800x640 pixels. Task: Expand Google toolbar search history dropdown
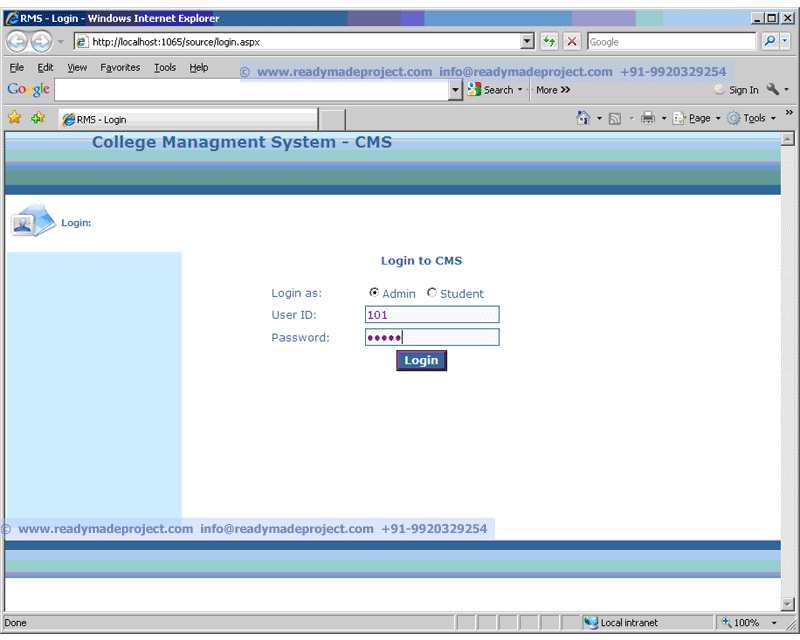tap(455, 90)
